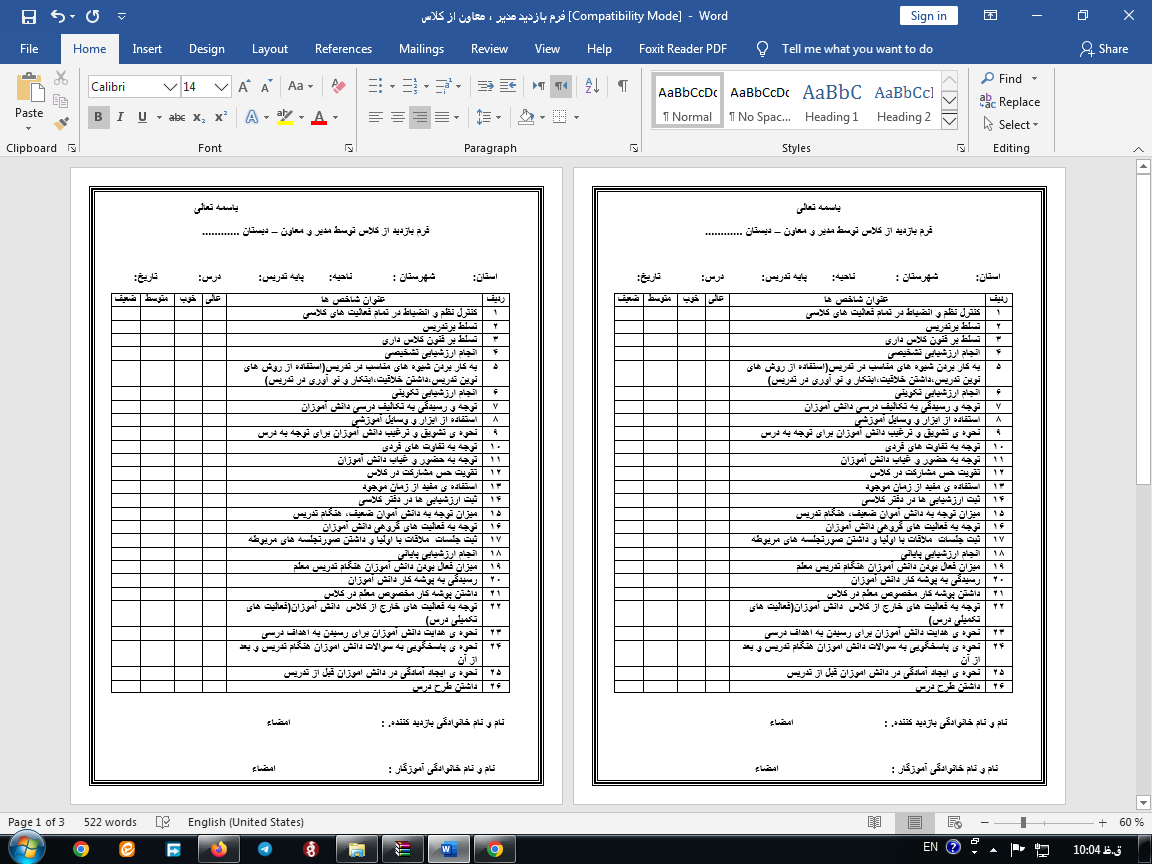
Task: Switch to Read Mode view in status bar
Action: click(875, 822)
